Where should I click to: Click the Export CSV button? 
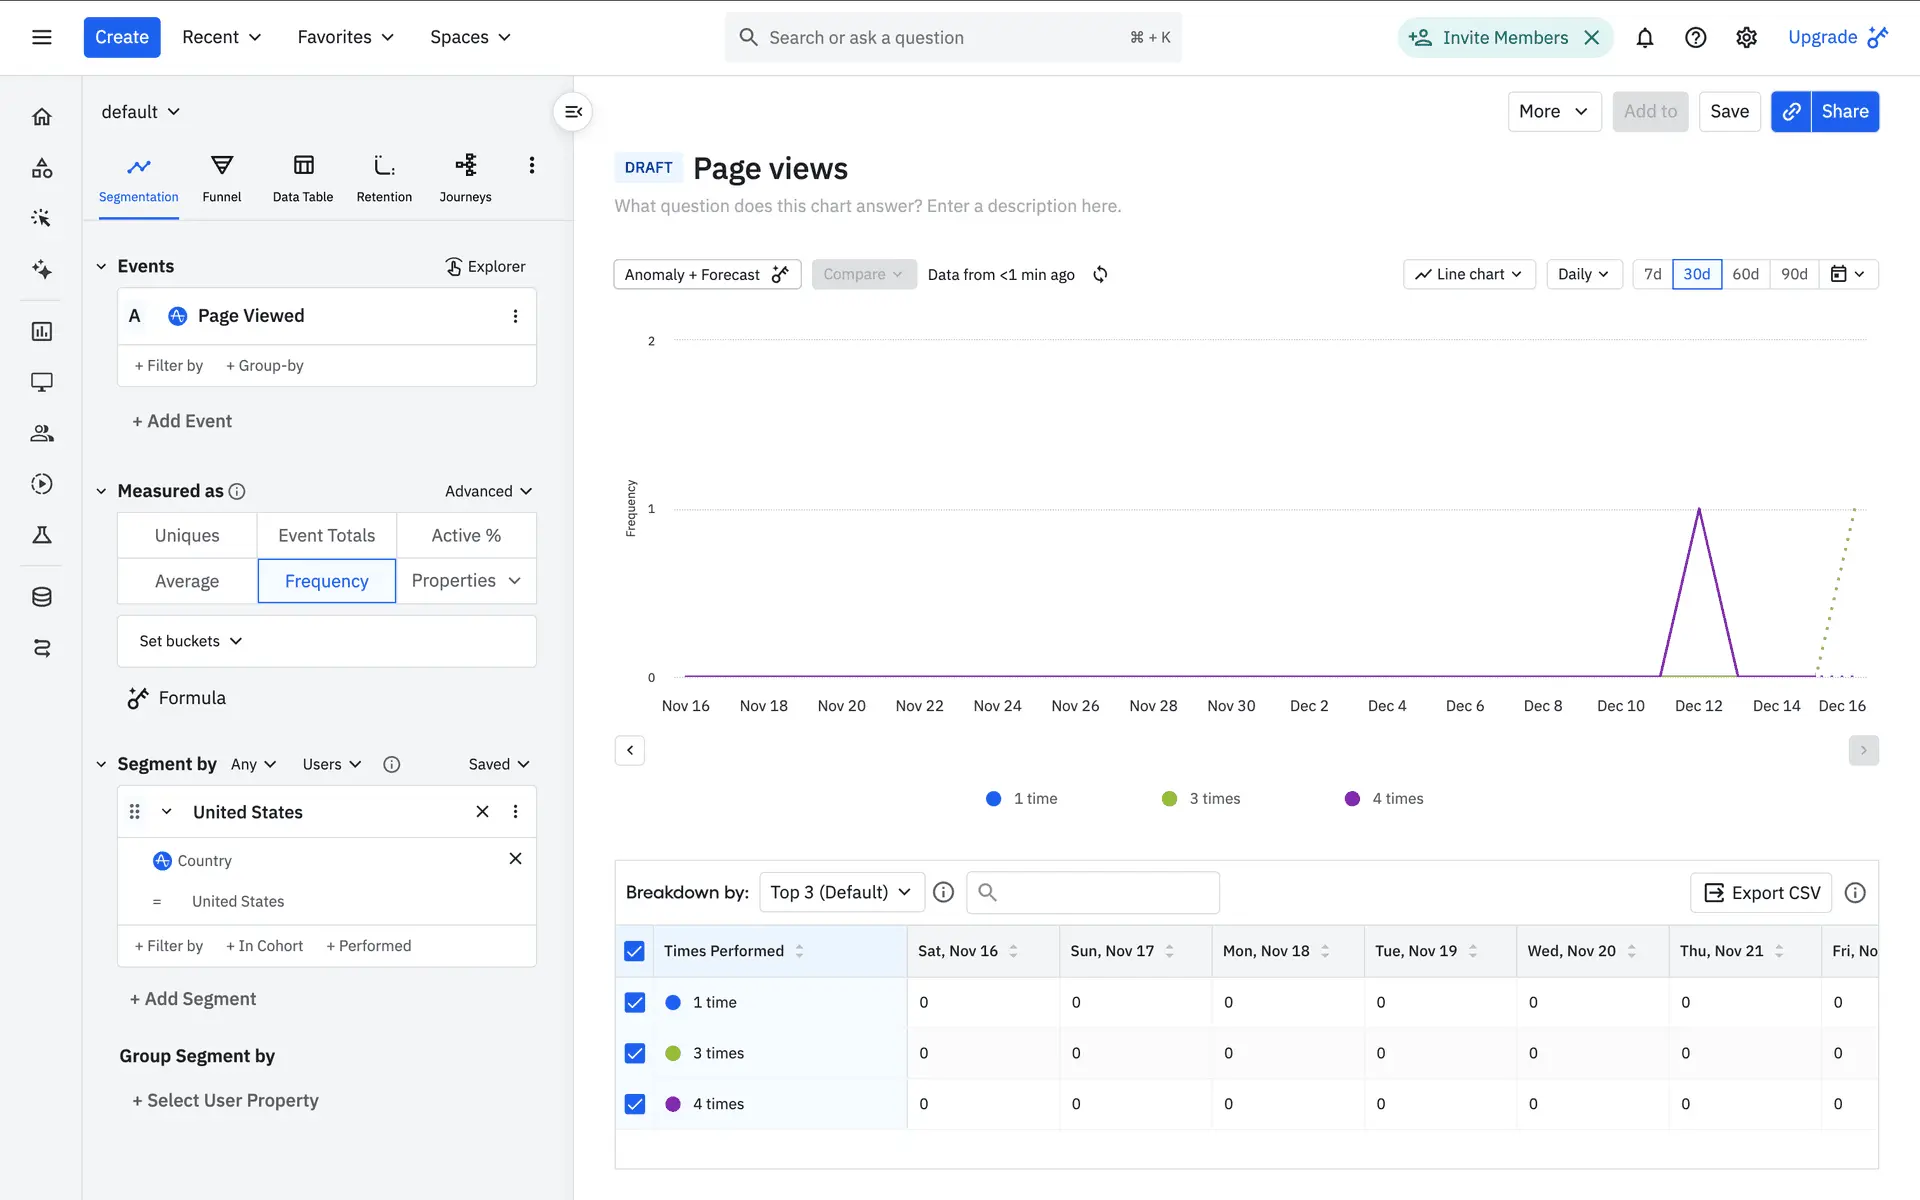click(x=1761, y=892)
